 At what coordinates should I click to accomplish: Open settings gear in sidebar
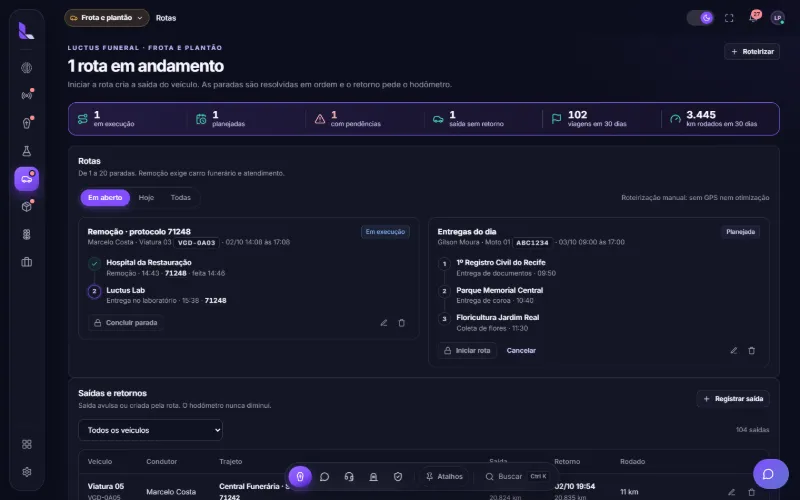click(x=27, y=472)
